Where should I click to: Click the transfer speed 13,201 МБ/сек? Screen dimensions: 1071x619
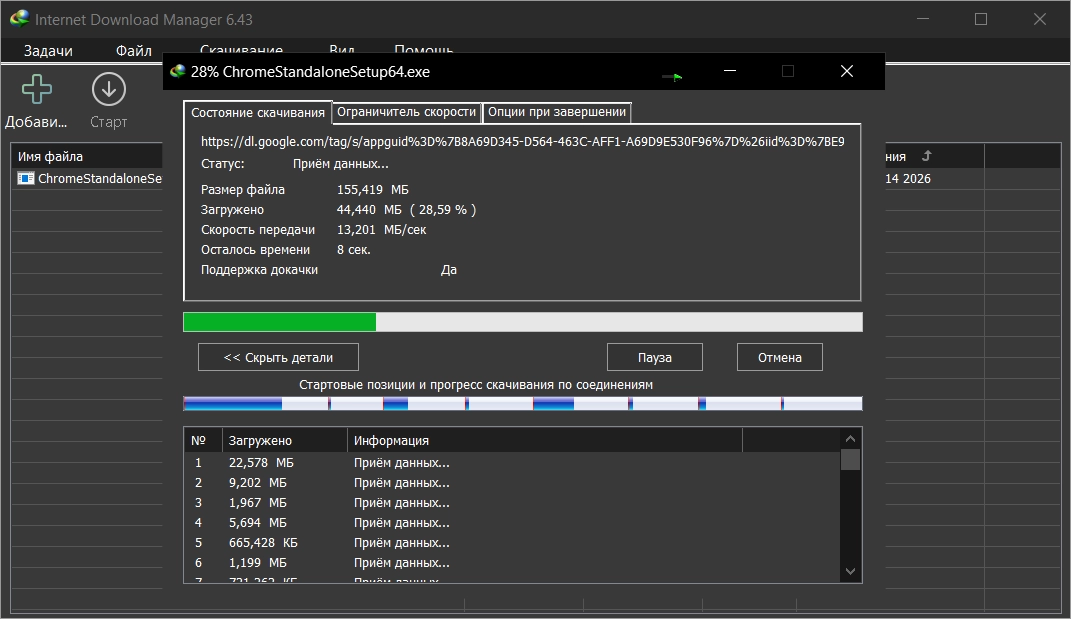[x=381, y=230]
